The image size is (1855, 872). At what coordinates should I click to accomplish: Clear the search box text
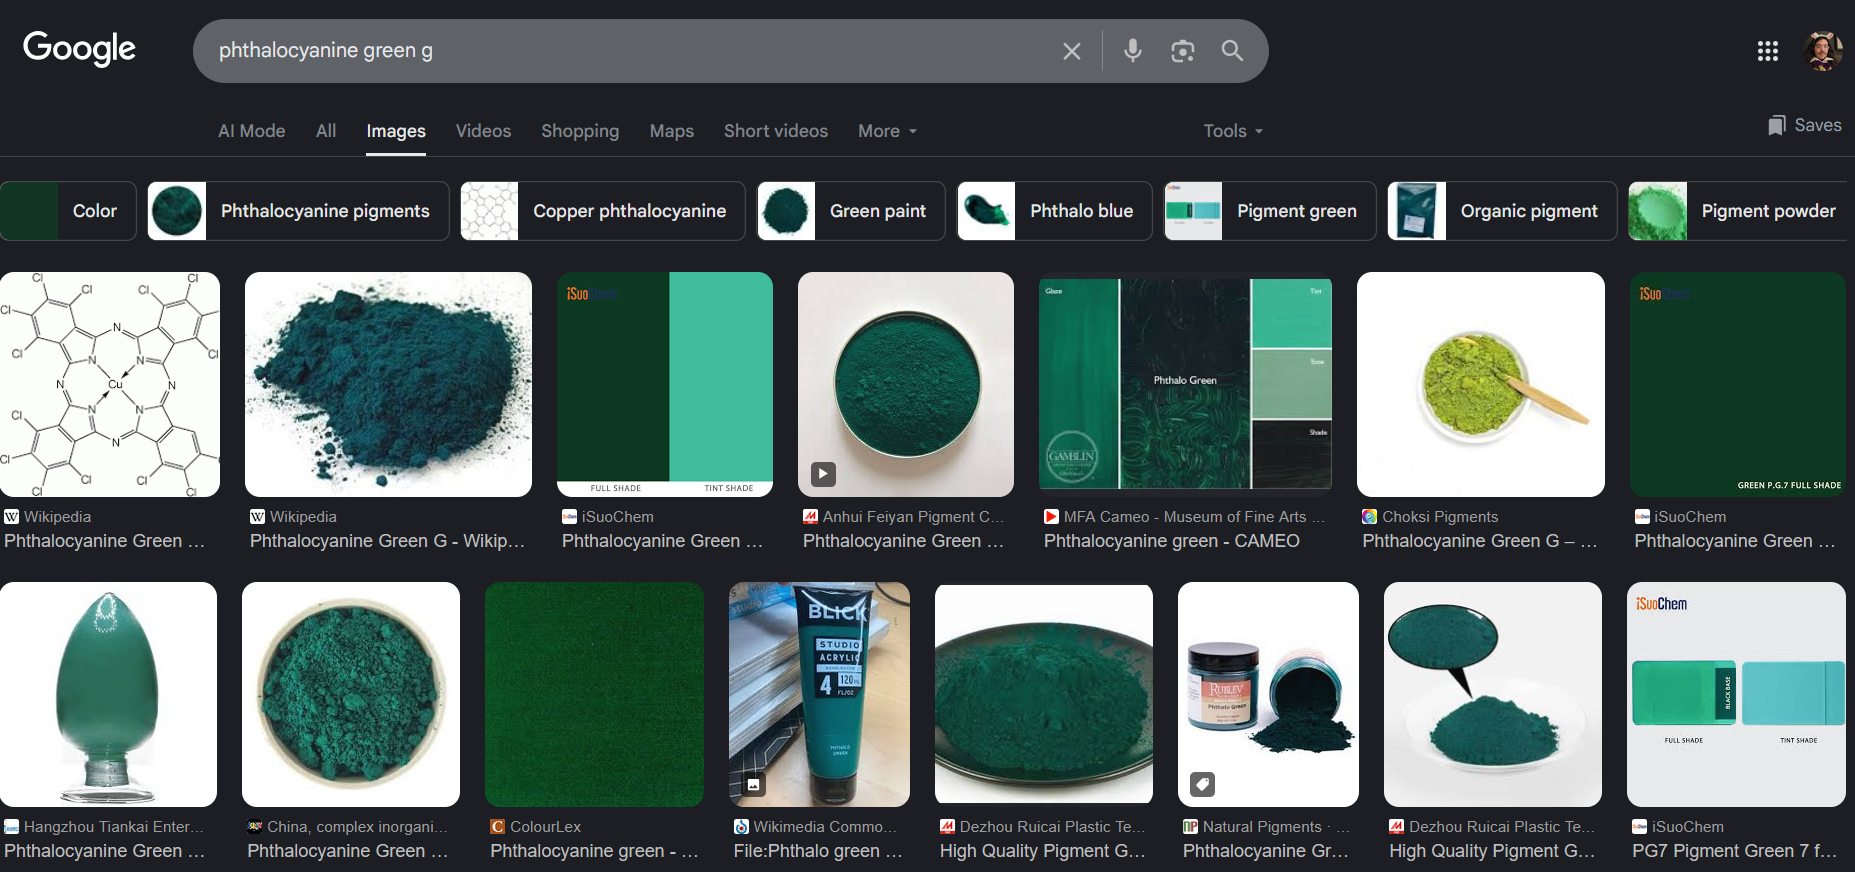point(1071,51)
